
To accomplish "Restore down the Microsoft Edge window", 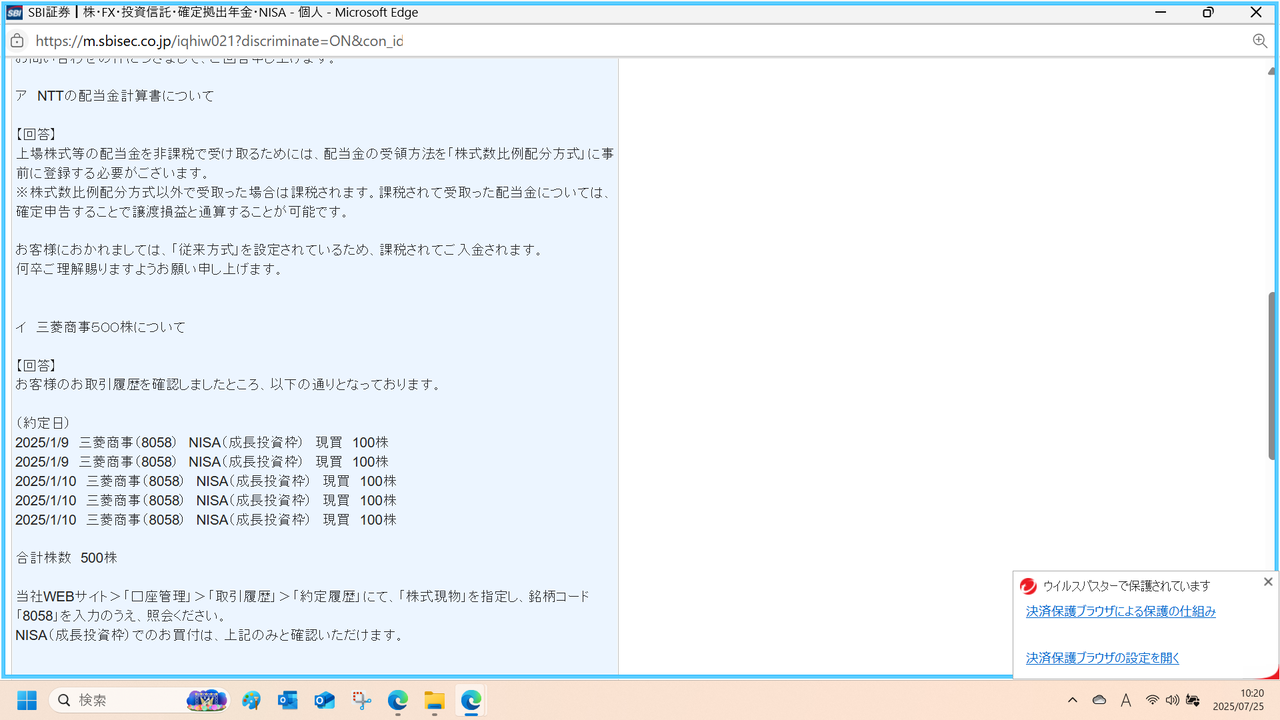I will (1208, 13).
